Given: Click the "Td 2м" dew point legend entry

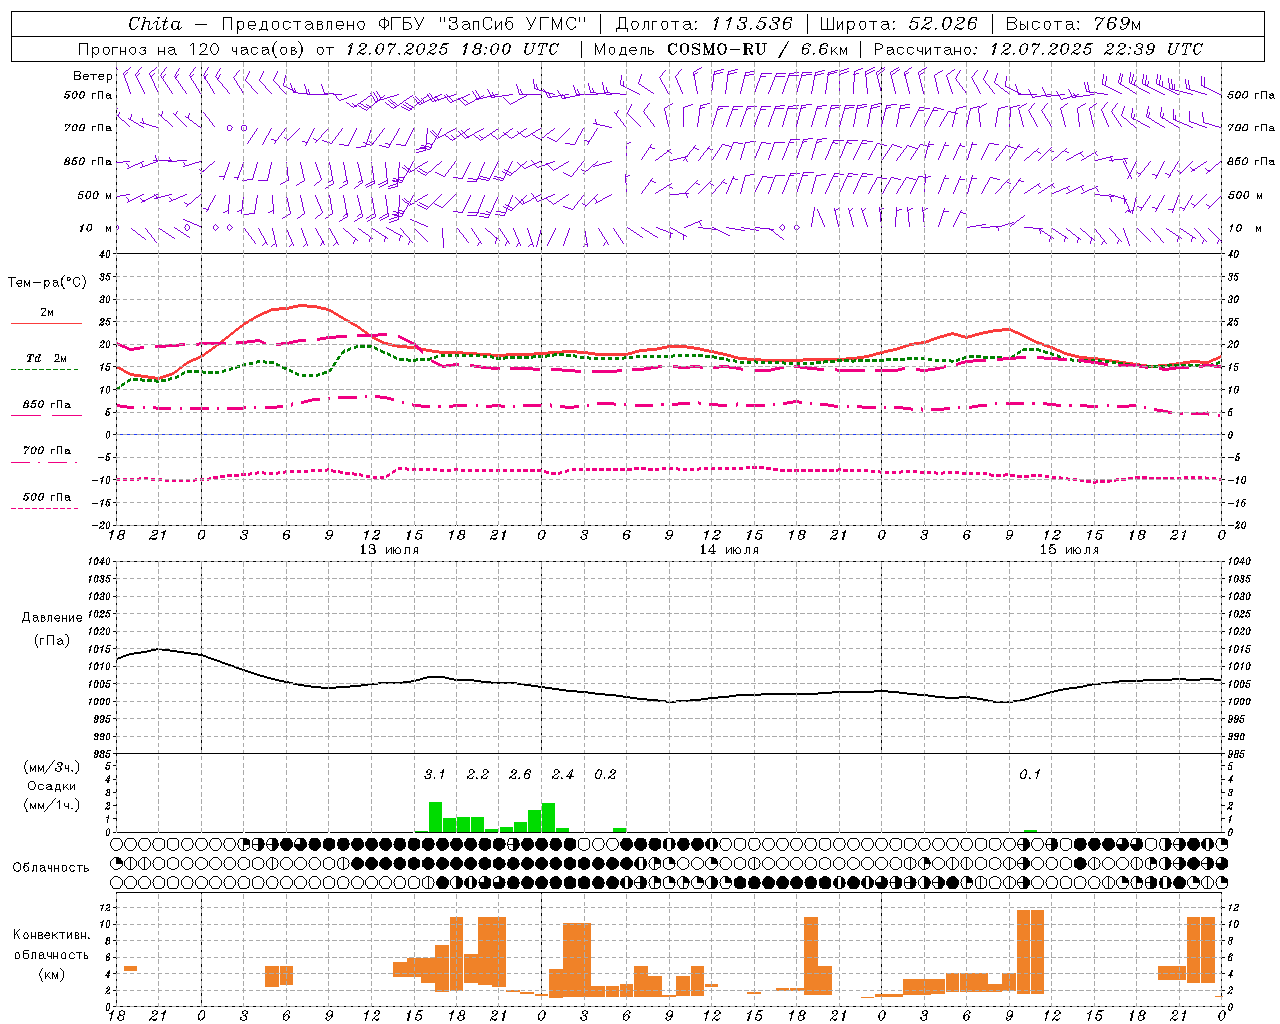Looking at the screenshot, I should pyautogui.click(x=46, y=358).
